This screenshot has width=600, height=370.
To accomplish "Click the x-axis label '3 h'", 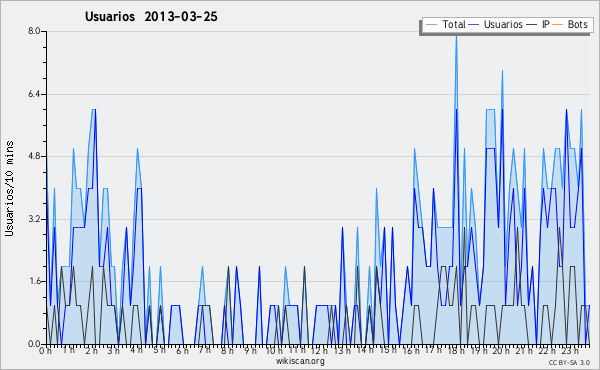I will click(114, 351).
